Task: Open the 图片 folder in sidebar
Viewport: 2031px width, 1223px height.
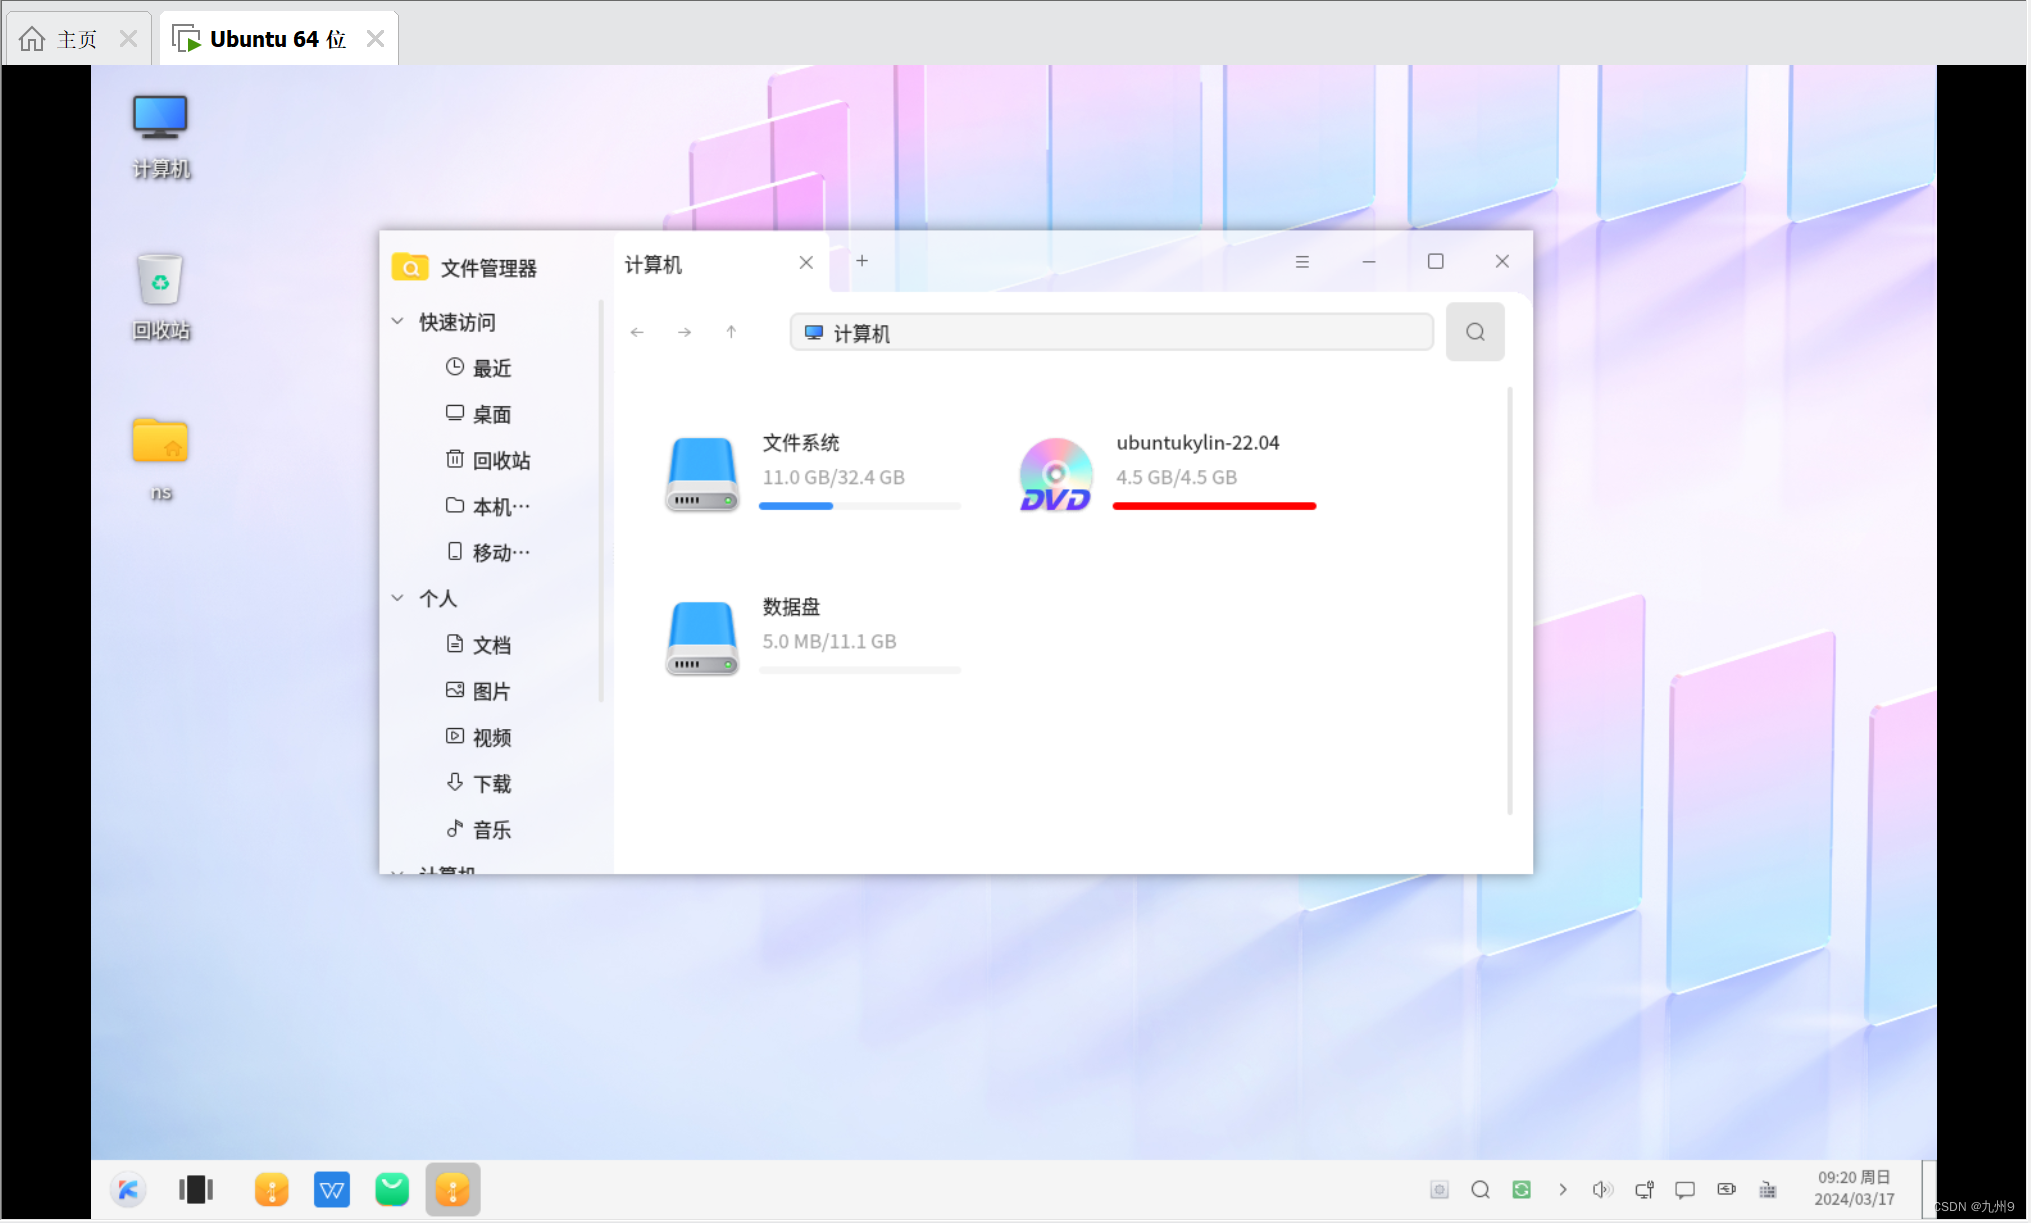Action: (490, 691)
